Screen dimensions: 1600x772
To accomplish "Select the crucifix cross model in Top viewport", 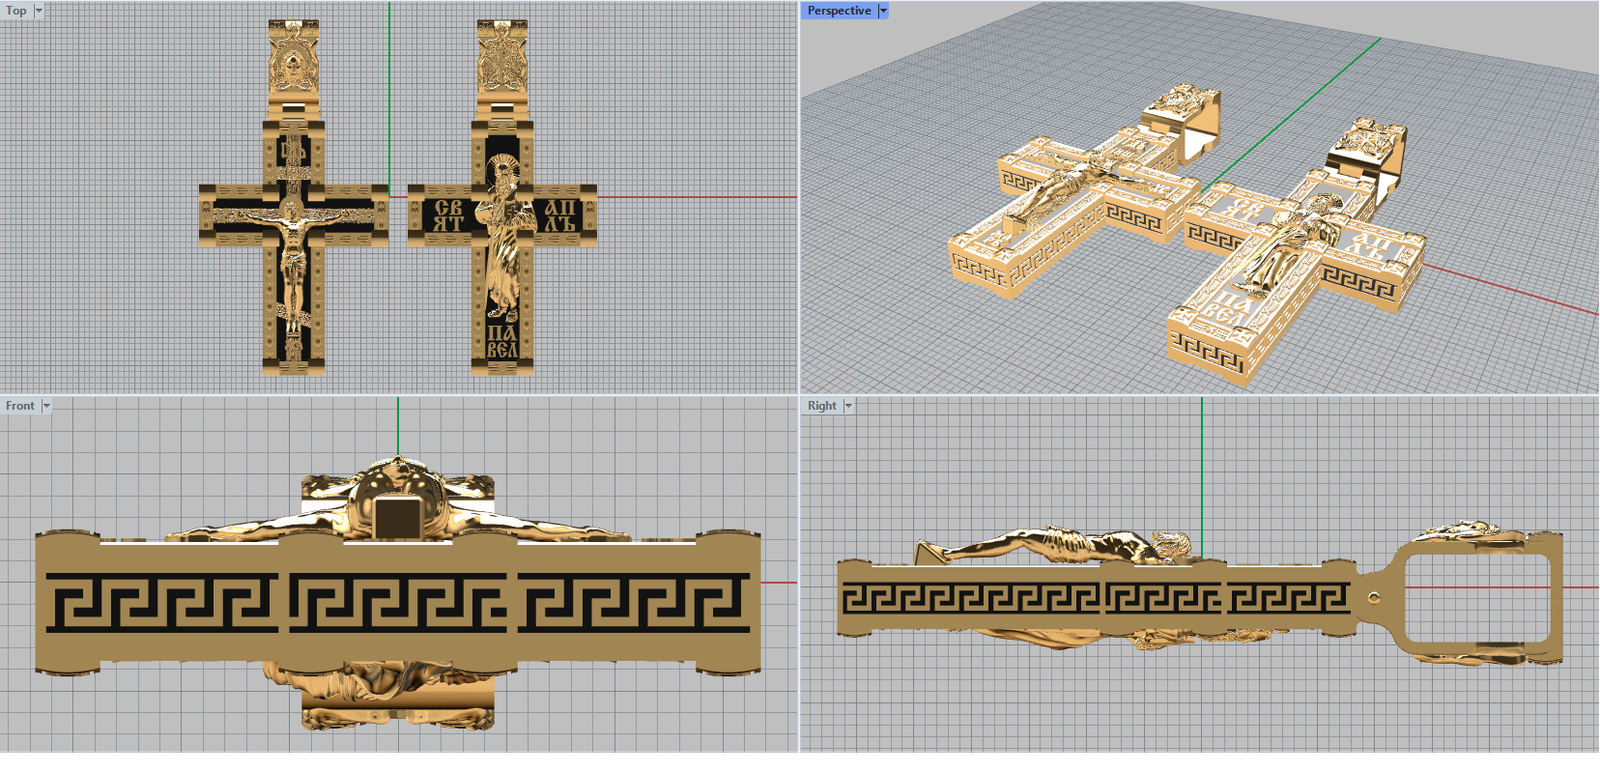I will 294,198.
